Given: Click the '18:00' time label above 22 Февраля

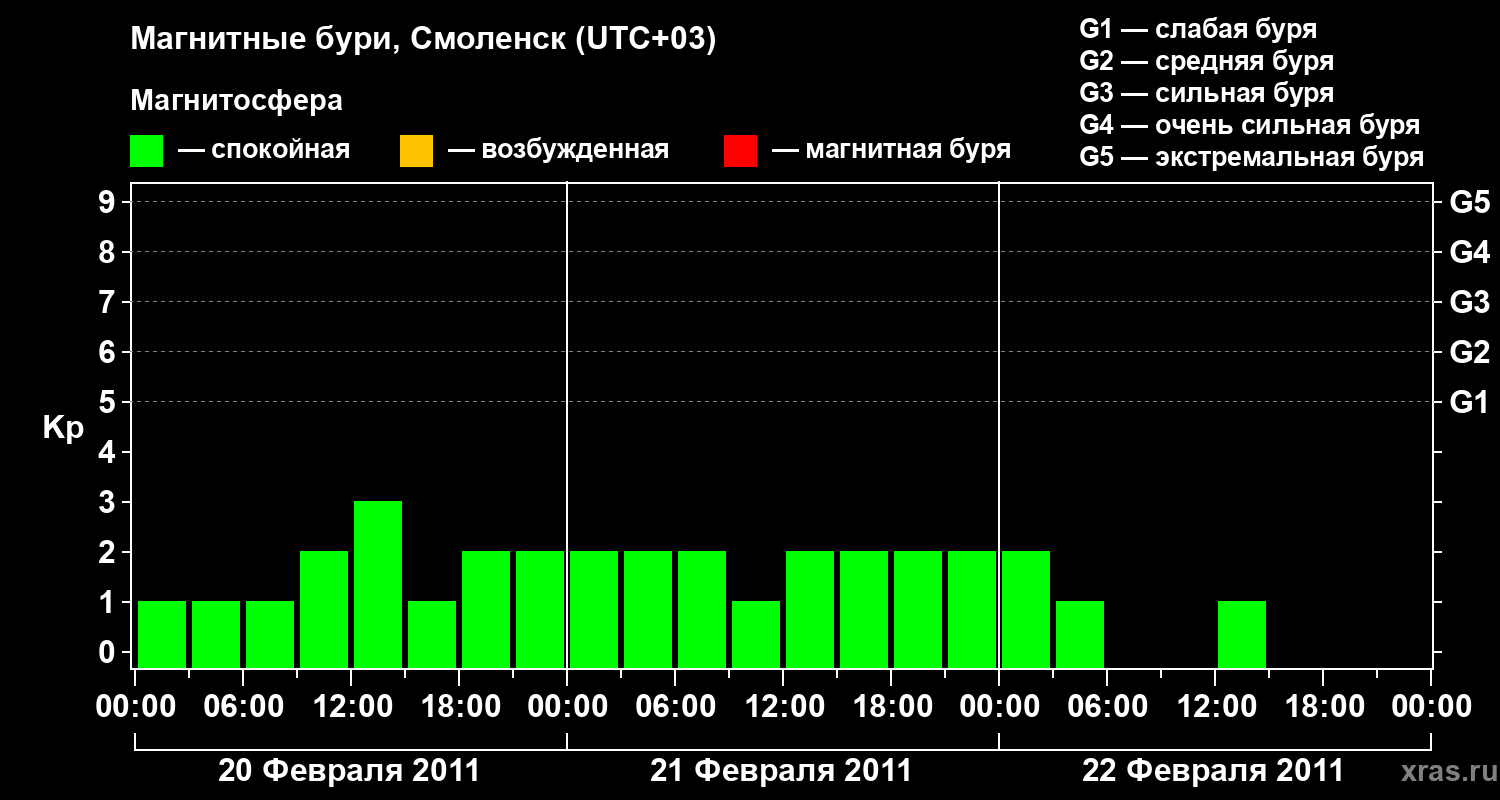Looking at the screenshot, I should [1323, 707].
